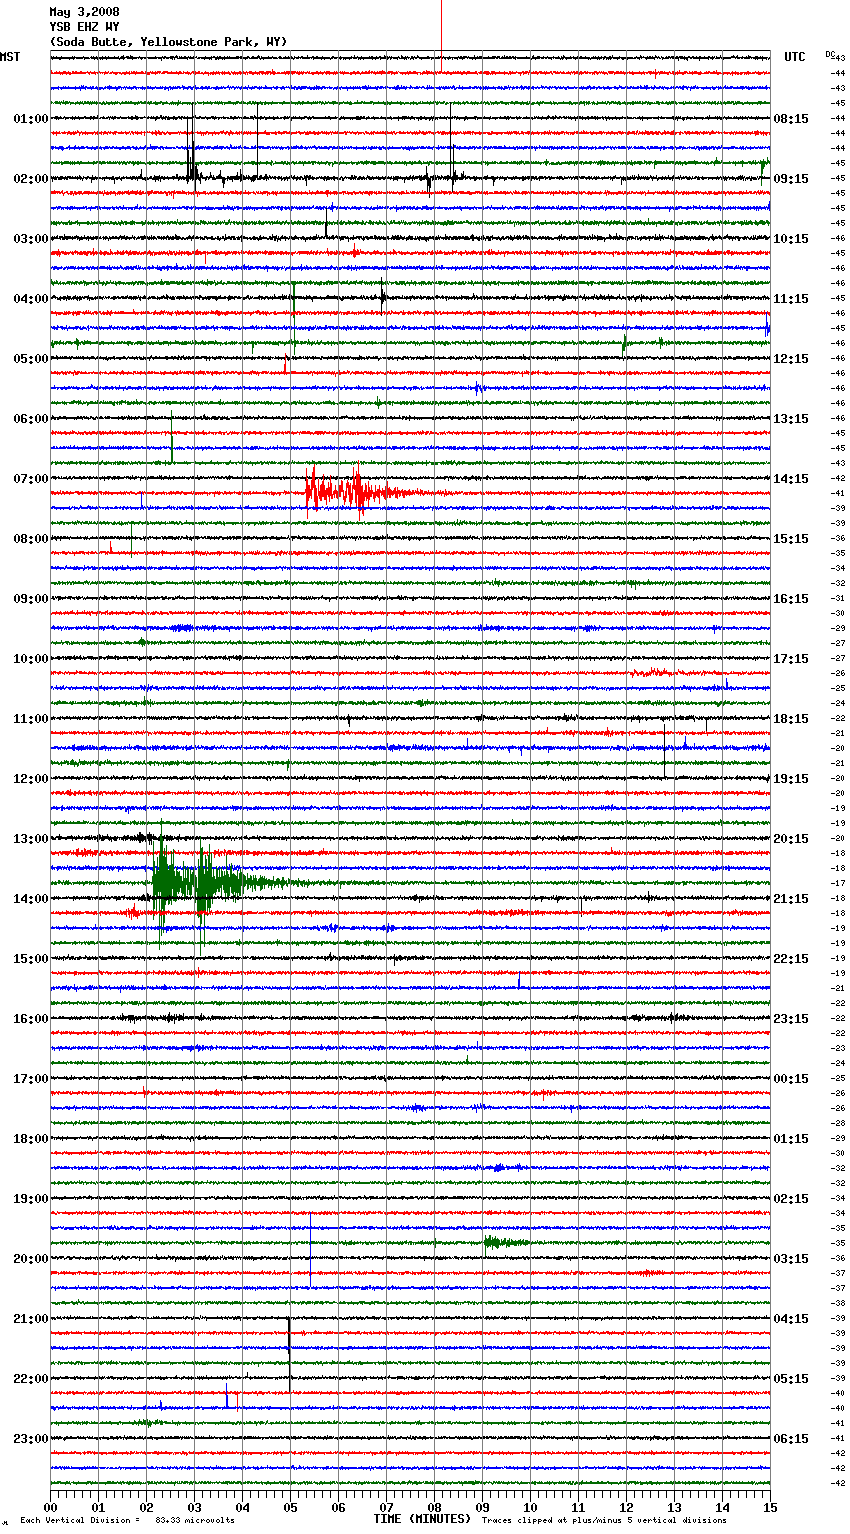Click the '20:15' UTC row label

point(791,839)
